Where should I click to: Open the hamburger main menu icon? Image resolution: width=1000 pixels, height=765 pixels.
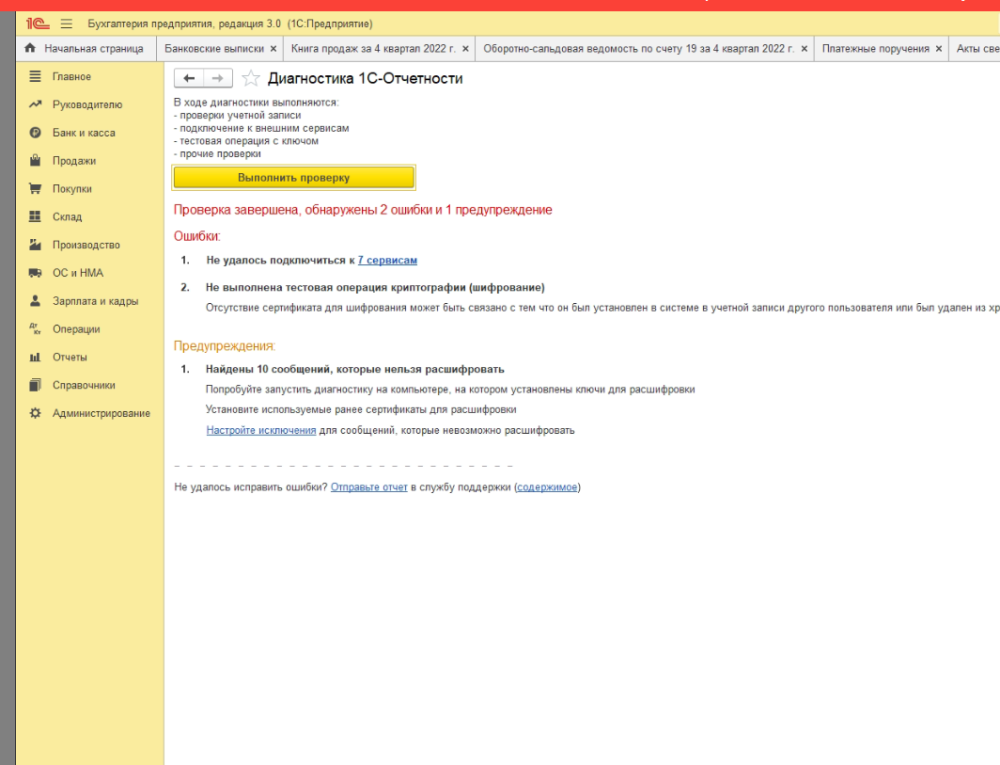coord(66,24)
